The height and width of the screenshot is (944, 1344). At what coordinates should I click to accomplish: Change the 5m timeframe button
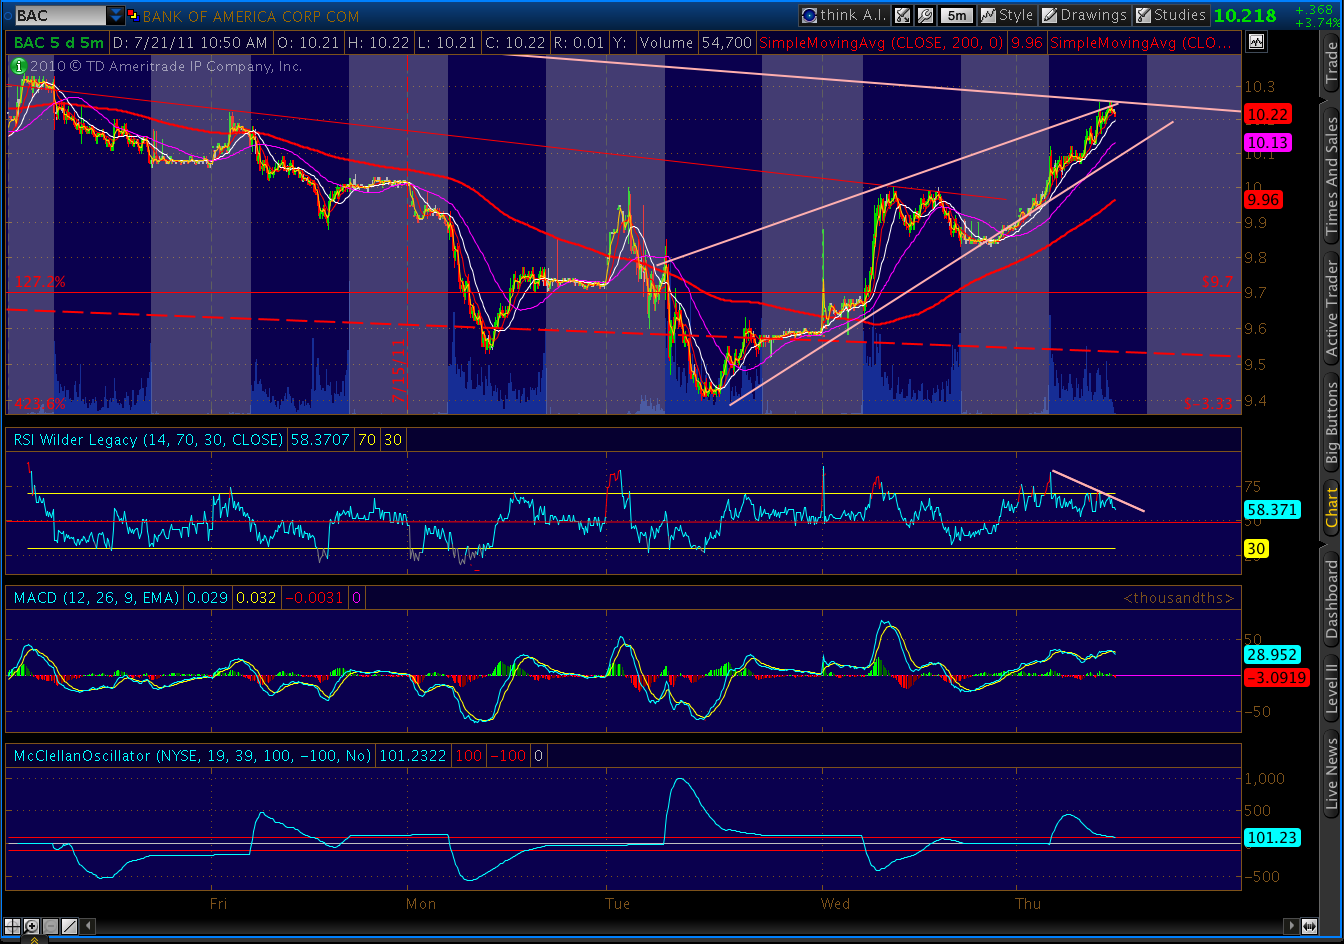point(957,15)
